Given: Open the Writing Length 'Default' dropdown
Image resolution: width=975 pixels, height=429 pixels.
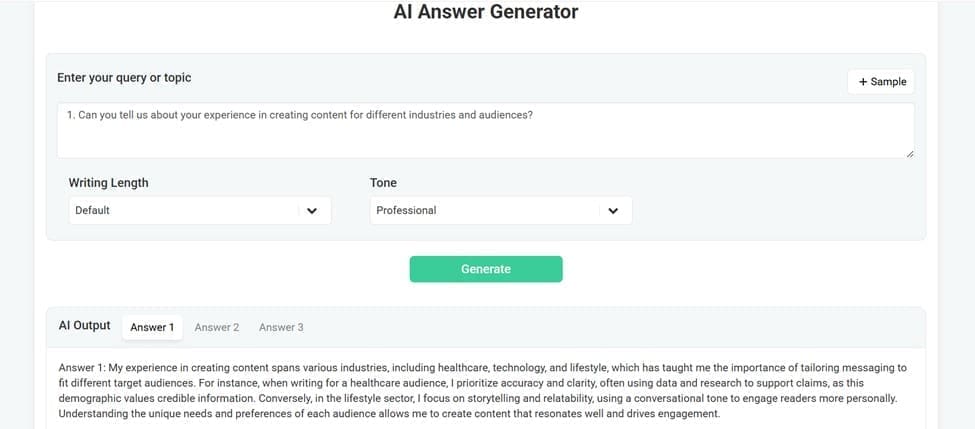Looking at the screenshot, I should [x=199, y=211].
